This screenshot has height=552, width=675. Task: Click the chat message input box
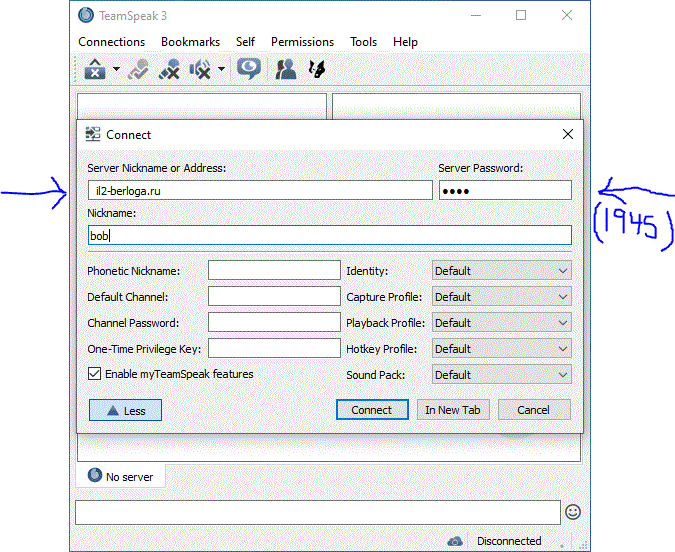point(318,512)
